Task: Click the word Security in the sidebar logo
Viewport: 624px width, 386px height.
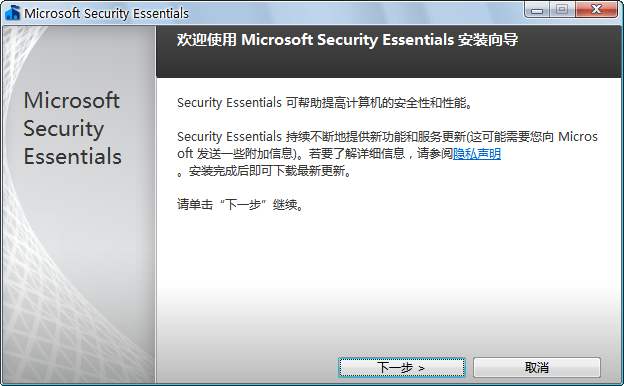Action: [x=64, y=129]
